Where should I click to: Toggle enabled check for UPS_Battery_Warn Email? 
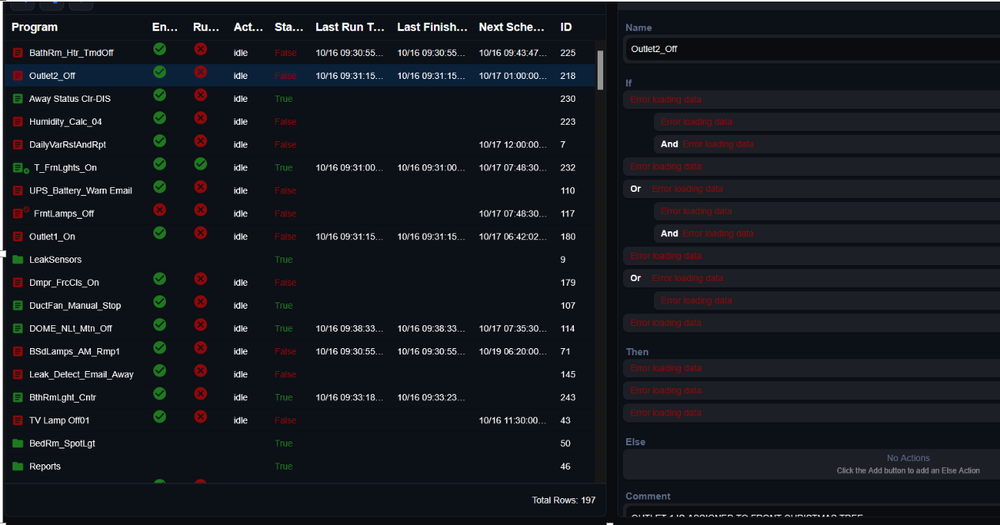[x=159, y=187]
